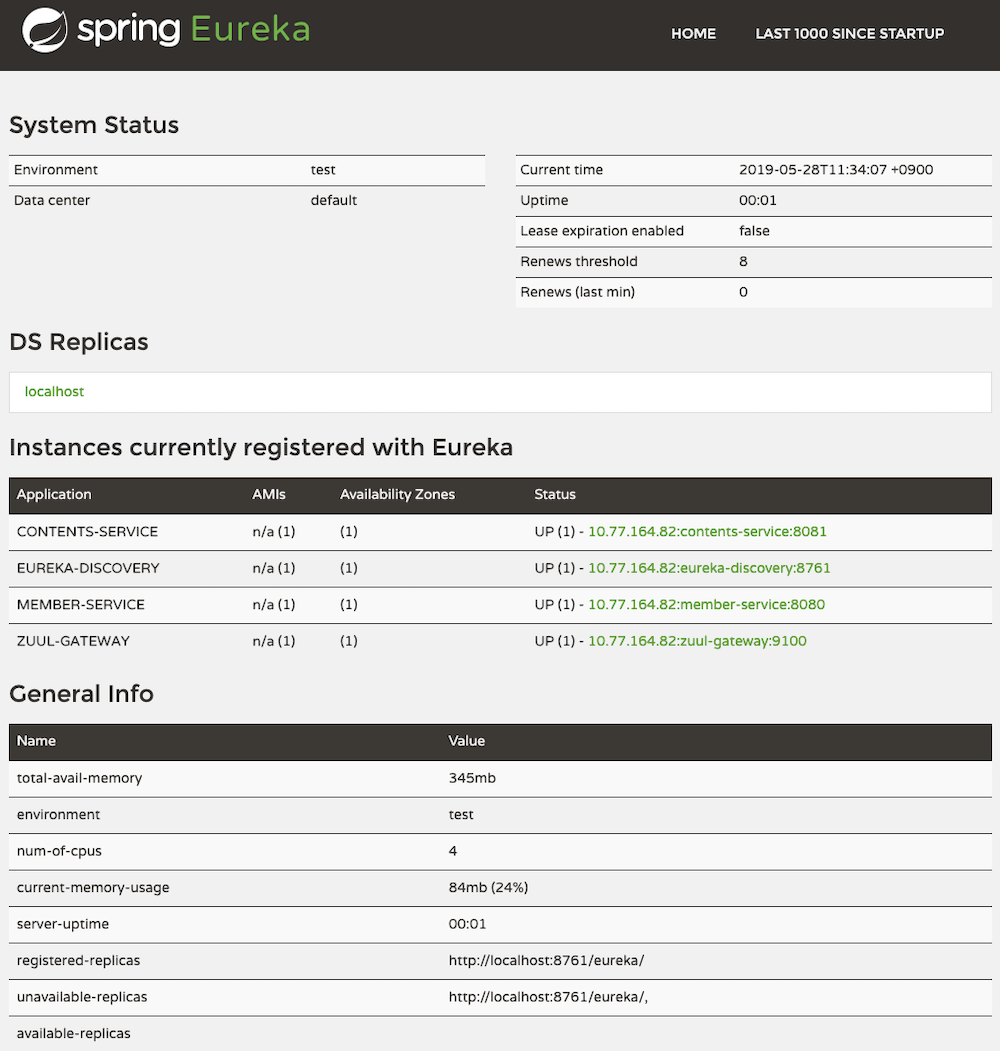Screen dimensions: 1000x1051
Task: Click the System Status heading
Action: point(94,125)
